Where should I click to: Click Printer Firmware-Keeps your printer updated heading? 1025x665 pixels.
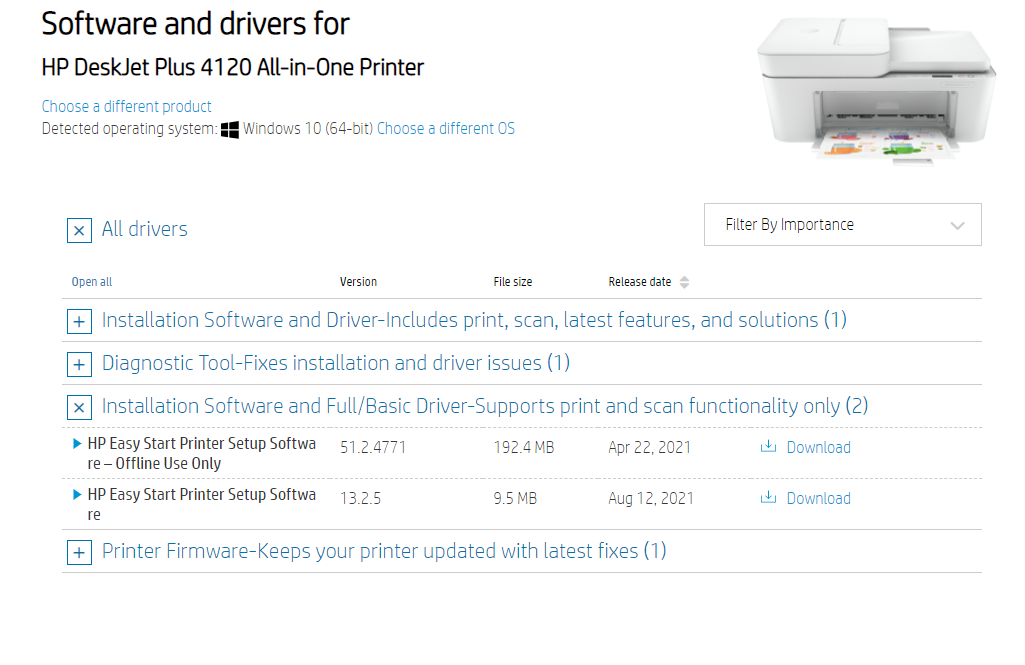click(x=384, y=551)
